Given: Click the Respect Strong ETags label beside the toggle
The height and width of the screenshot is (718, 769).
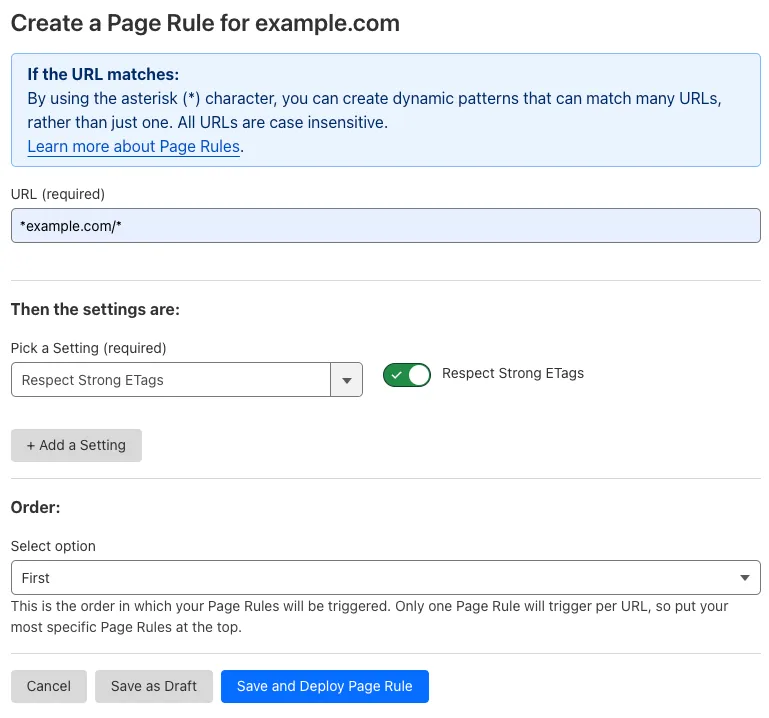Looking at the screenshot, I should click(512, 373).
